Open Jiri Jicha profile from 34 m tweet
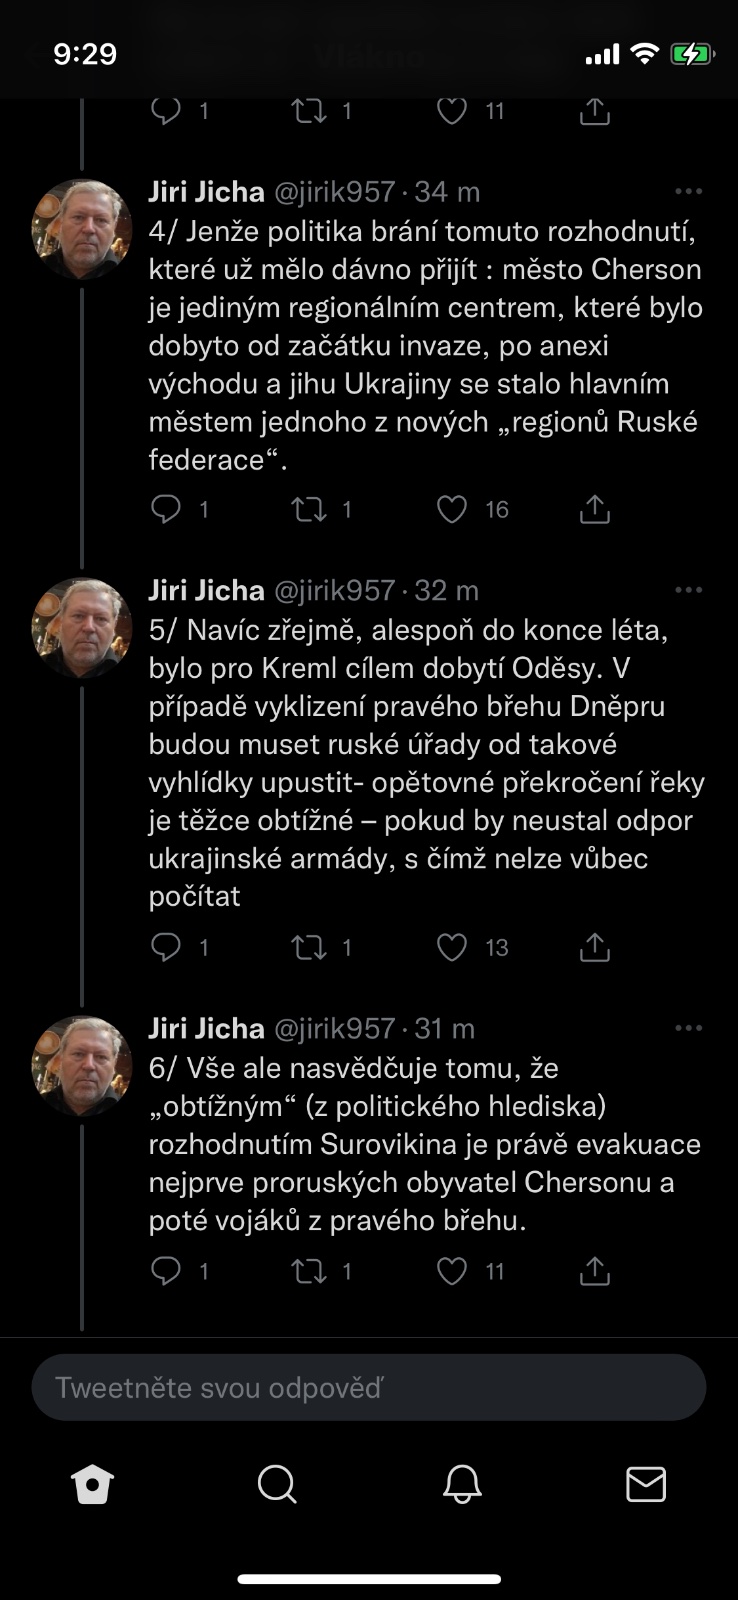The image size is (738, 1600). (x=207, y=191)
